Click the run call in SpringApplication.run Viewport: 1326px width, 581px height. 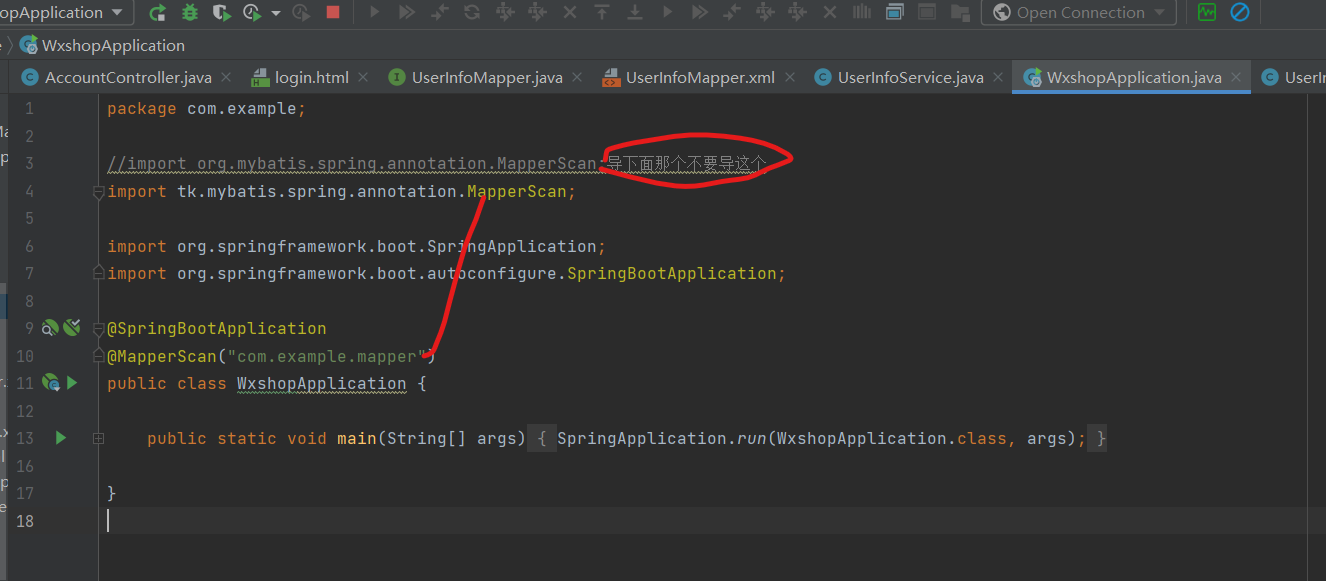coord(752,438)
